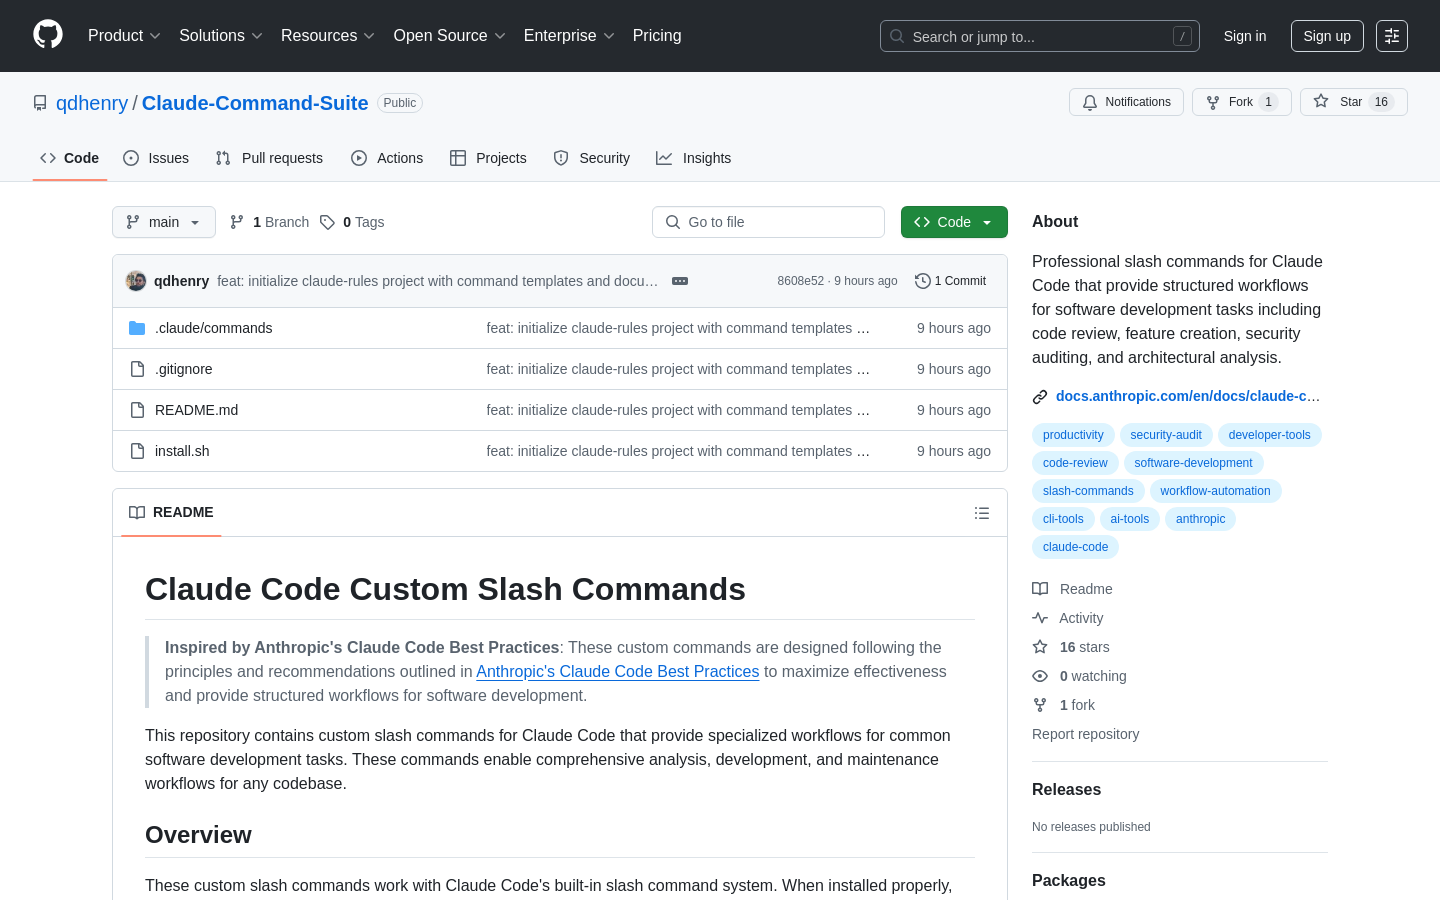Expand the Open Source menu
The width and height of the screenshot is (1440, 900).
[x=450, y=36]
